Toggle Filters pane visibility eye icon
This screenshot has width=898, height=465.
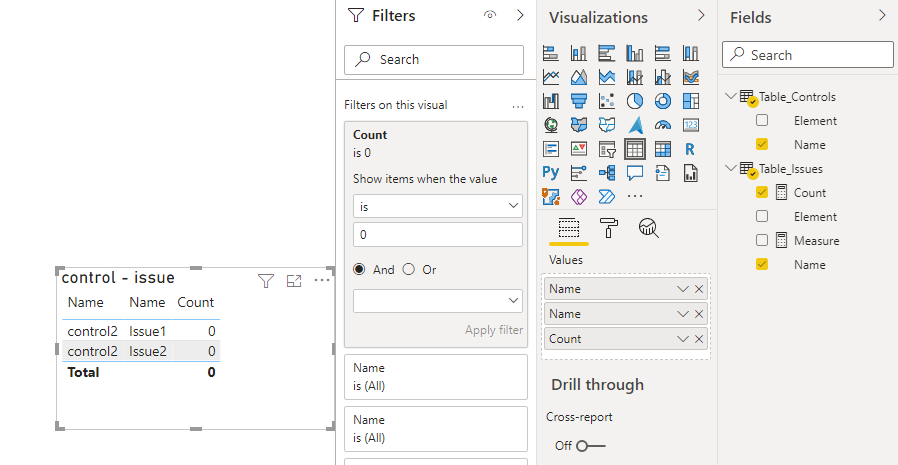click(x=490, y=15)
